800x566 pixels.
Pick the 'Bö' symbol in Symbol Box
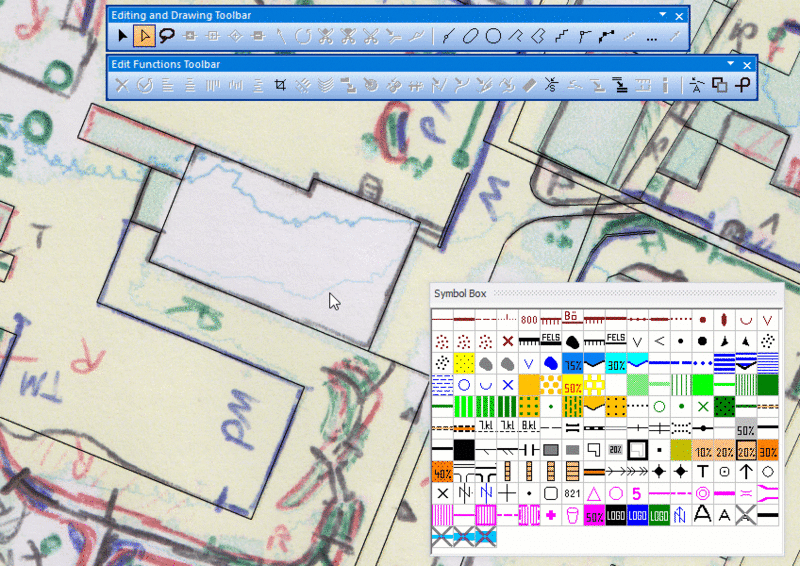coord(572,320)
